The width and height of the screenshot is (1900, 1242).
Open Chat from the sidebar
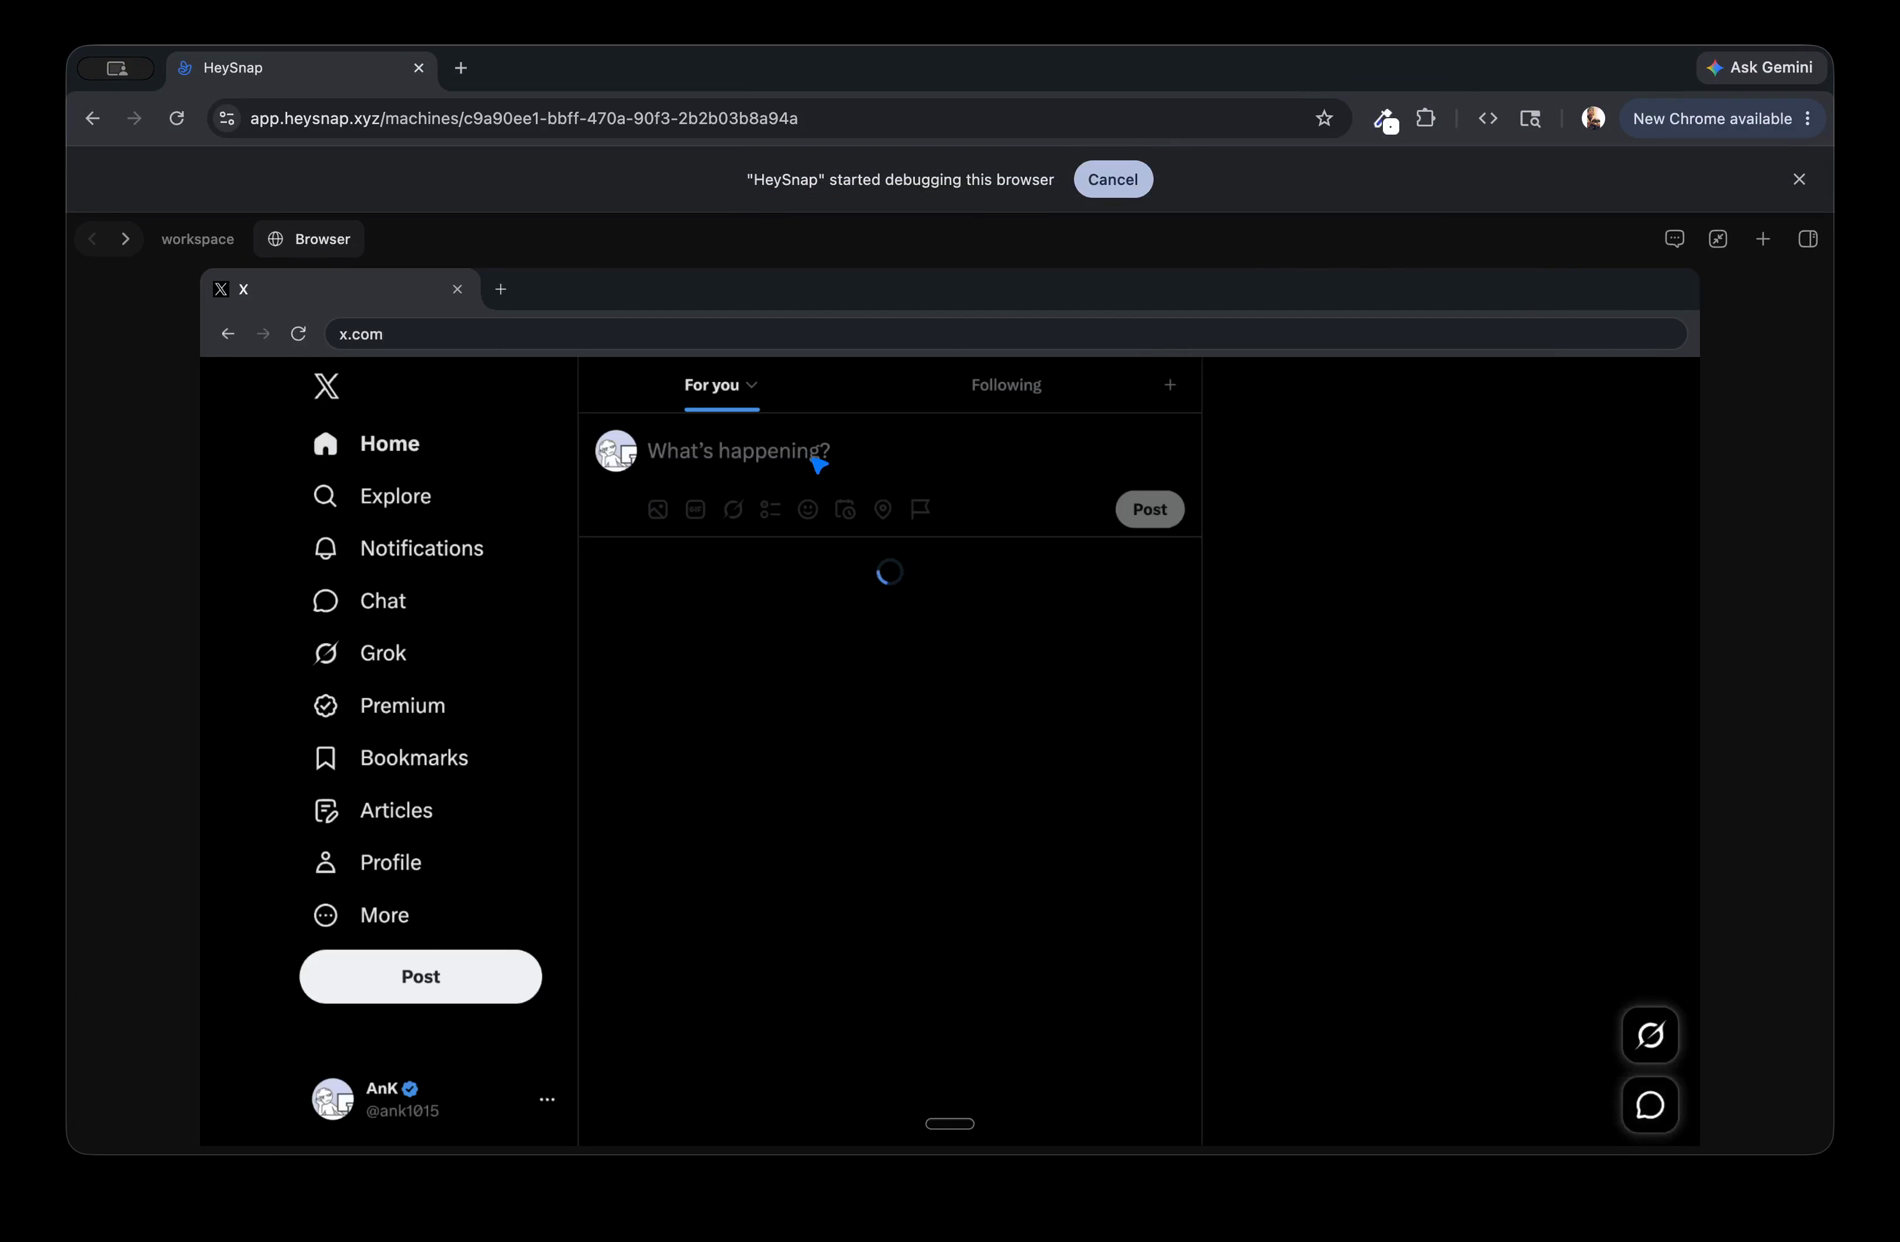pos(359,601)
